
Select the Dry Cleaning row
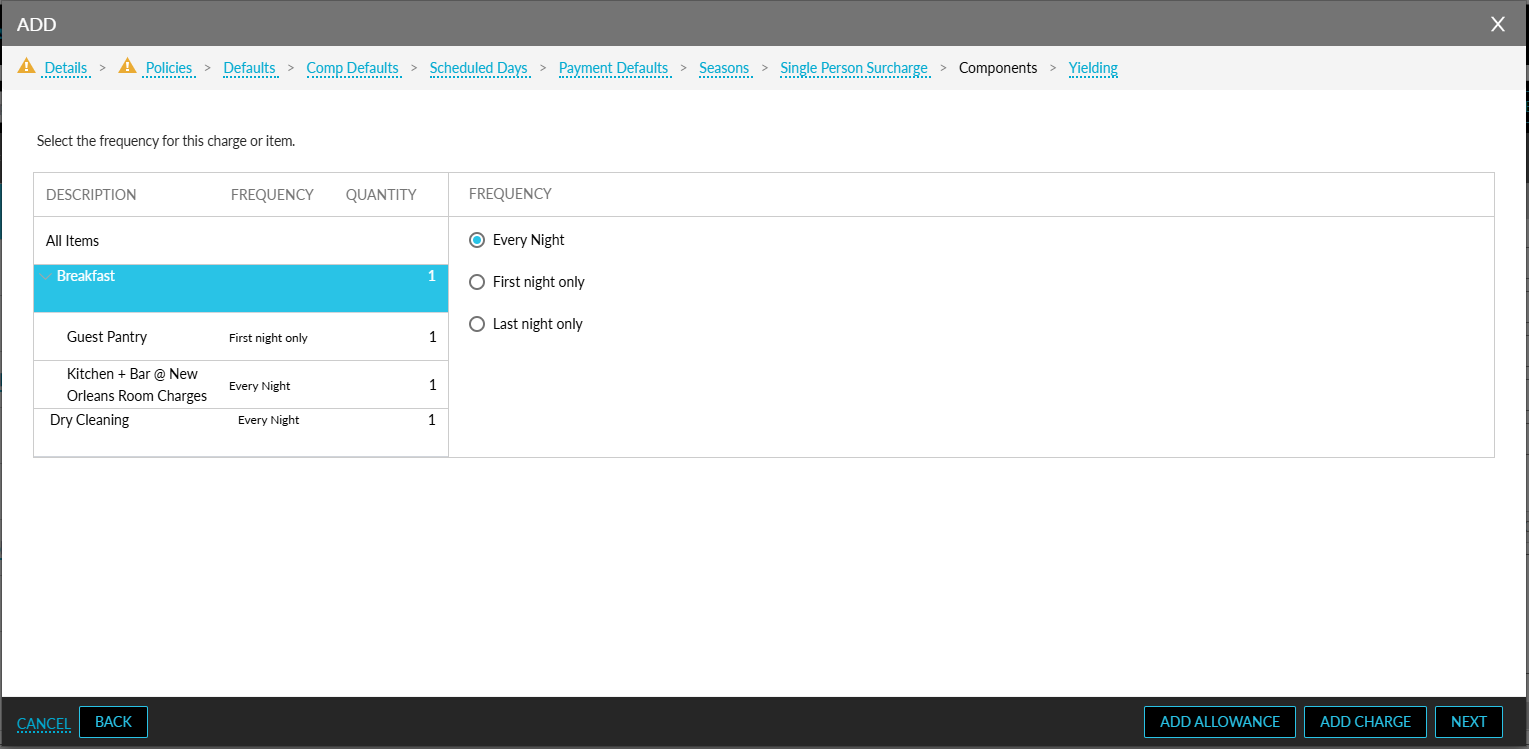[90, 420]
